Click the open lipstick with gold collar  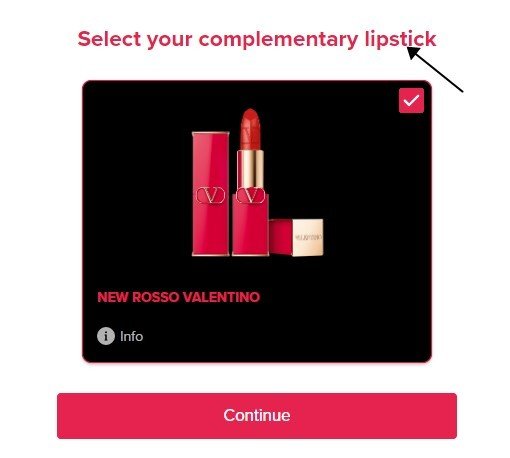[250, 182]
